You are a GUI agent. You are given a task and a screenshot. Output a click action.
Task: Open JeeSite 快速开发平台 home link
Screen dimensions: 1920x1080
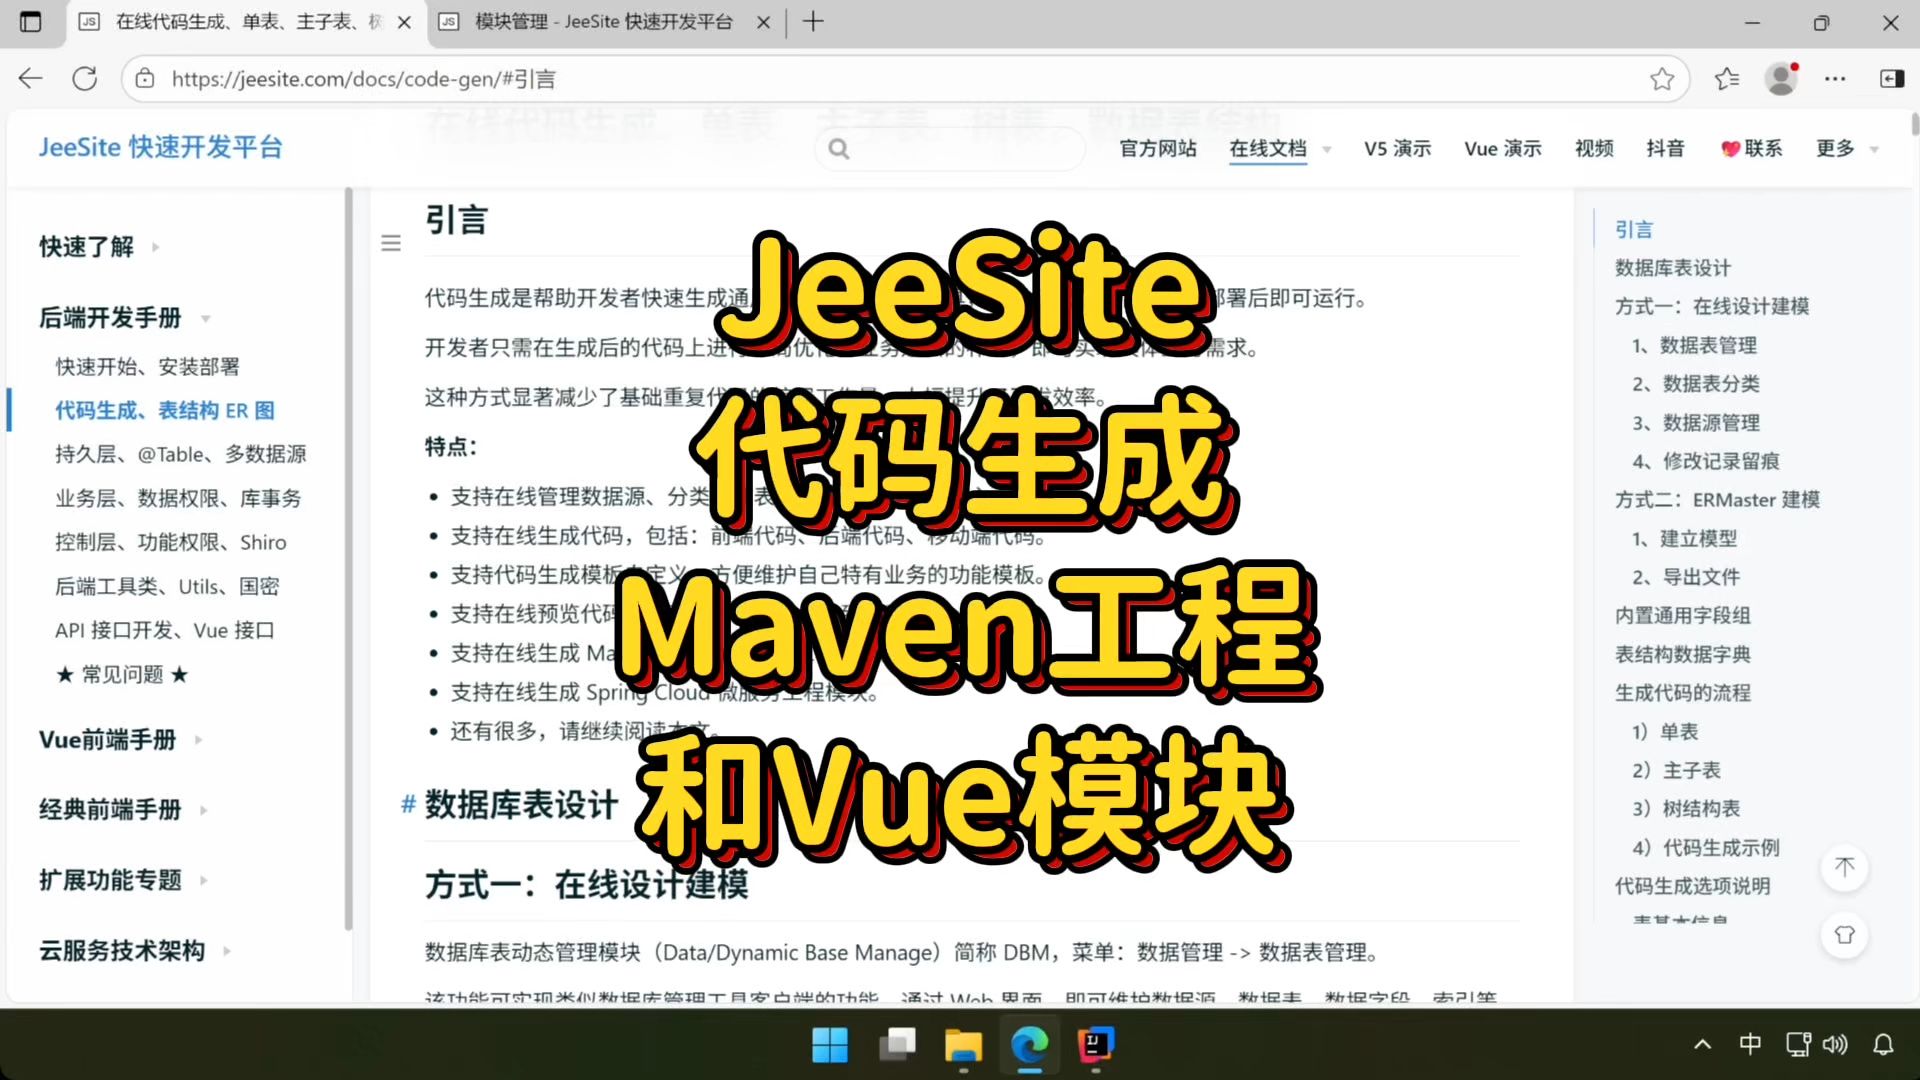tap(161, 147)
